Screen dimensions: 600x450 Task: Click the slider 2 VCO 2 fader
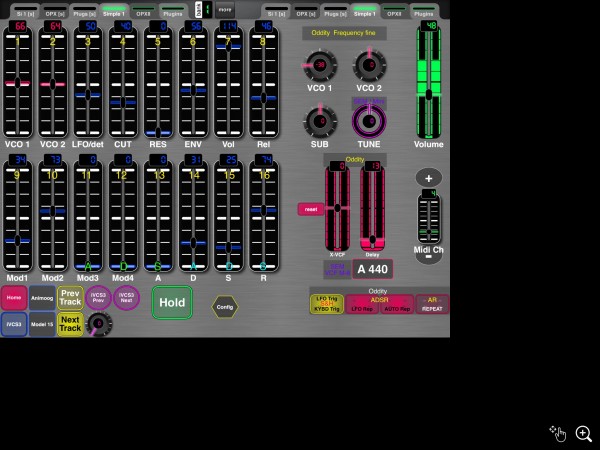coord(52,84)
